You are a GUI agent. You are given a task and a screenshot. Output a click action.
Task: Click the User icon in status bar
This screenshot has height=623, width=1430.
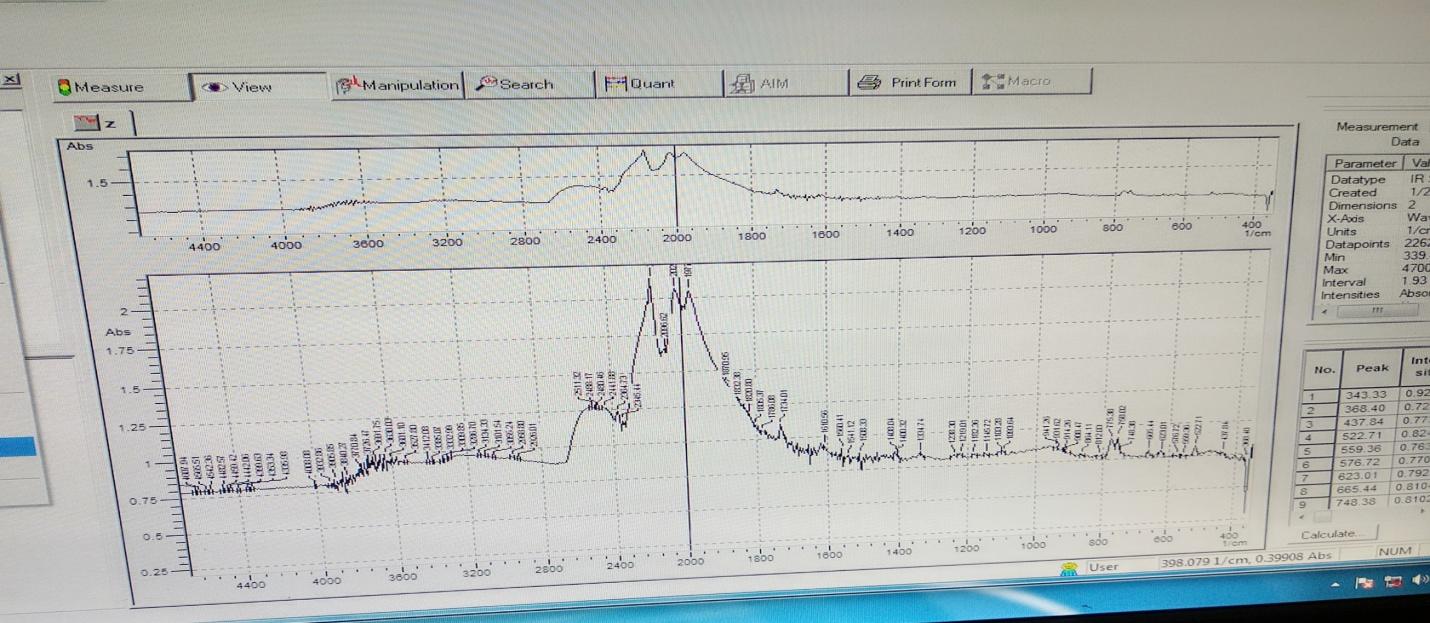pyautogui.click(x=1069, y=568)
